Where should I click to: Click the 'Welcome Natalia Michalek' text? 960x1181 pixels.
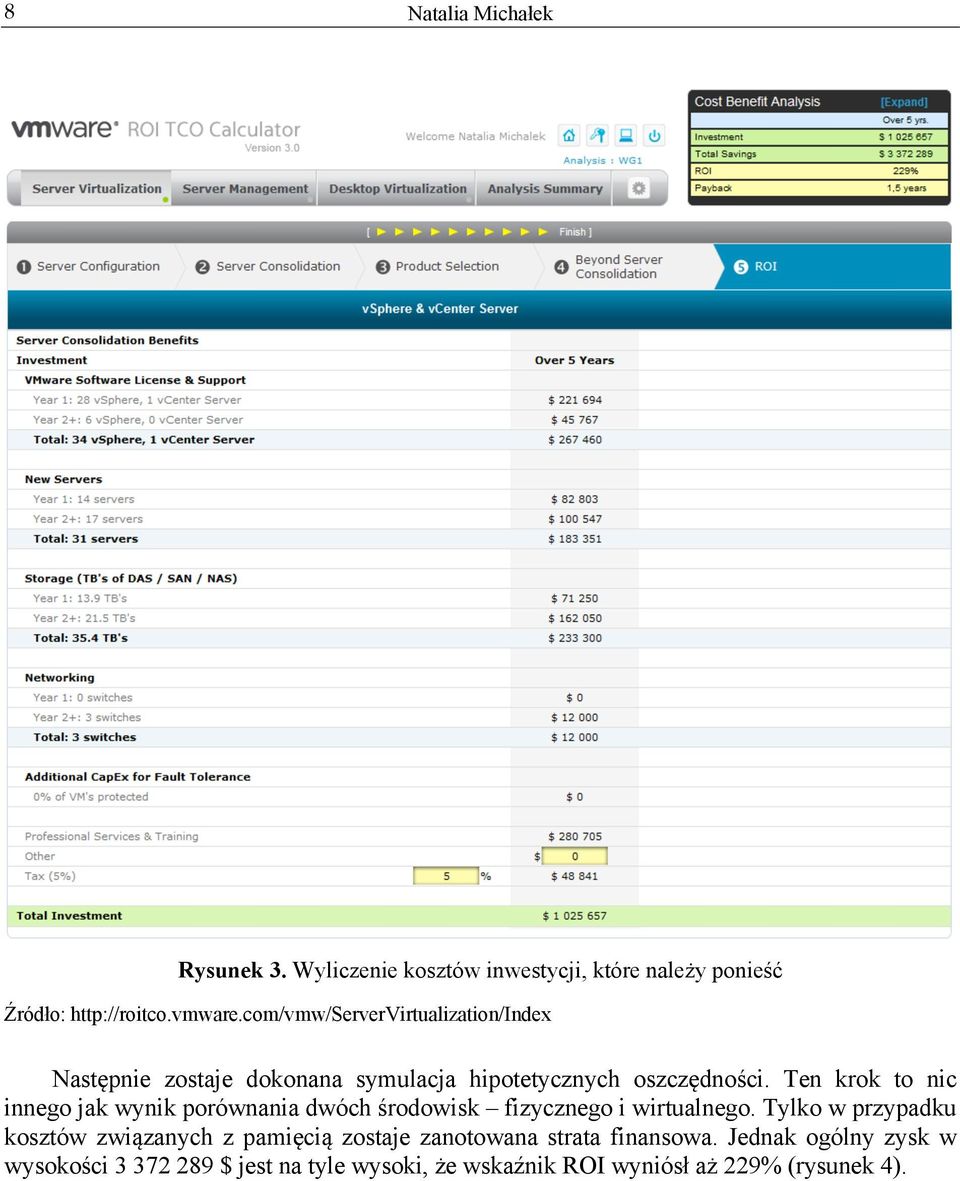475,136
